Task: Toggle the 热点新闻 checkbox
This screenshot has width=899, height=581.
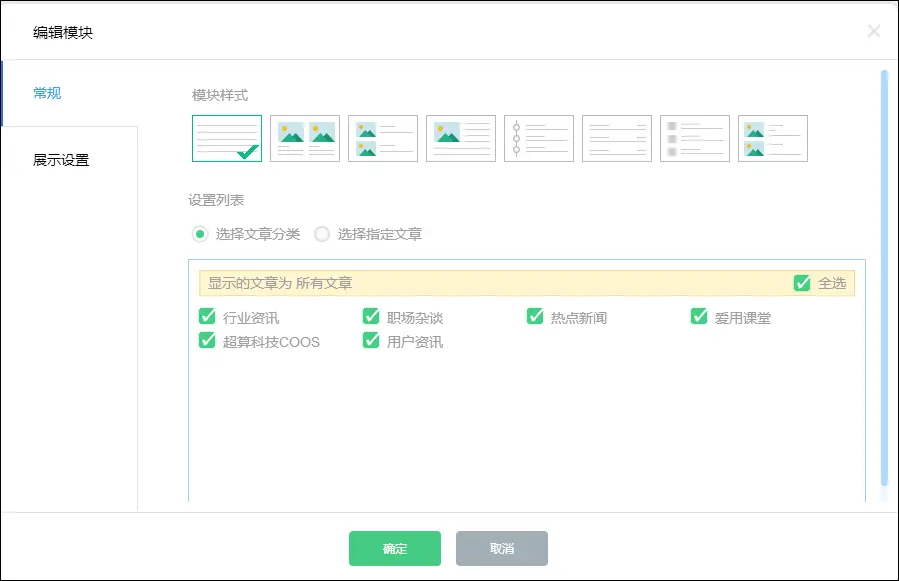Action: pyautogui.click(x=535, y=317)
